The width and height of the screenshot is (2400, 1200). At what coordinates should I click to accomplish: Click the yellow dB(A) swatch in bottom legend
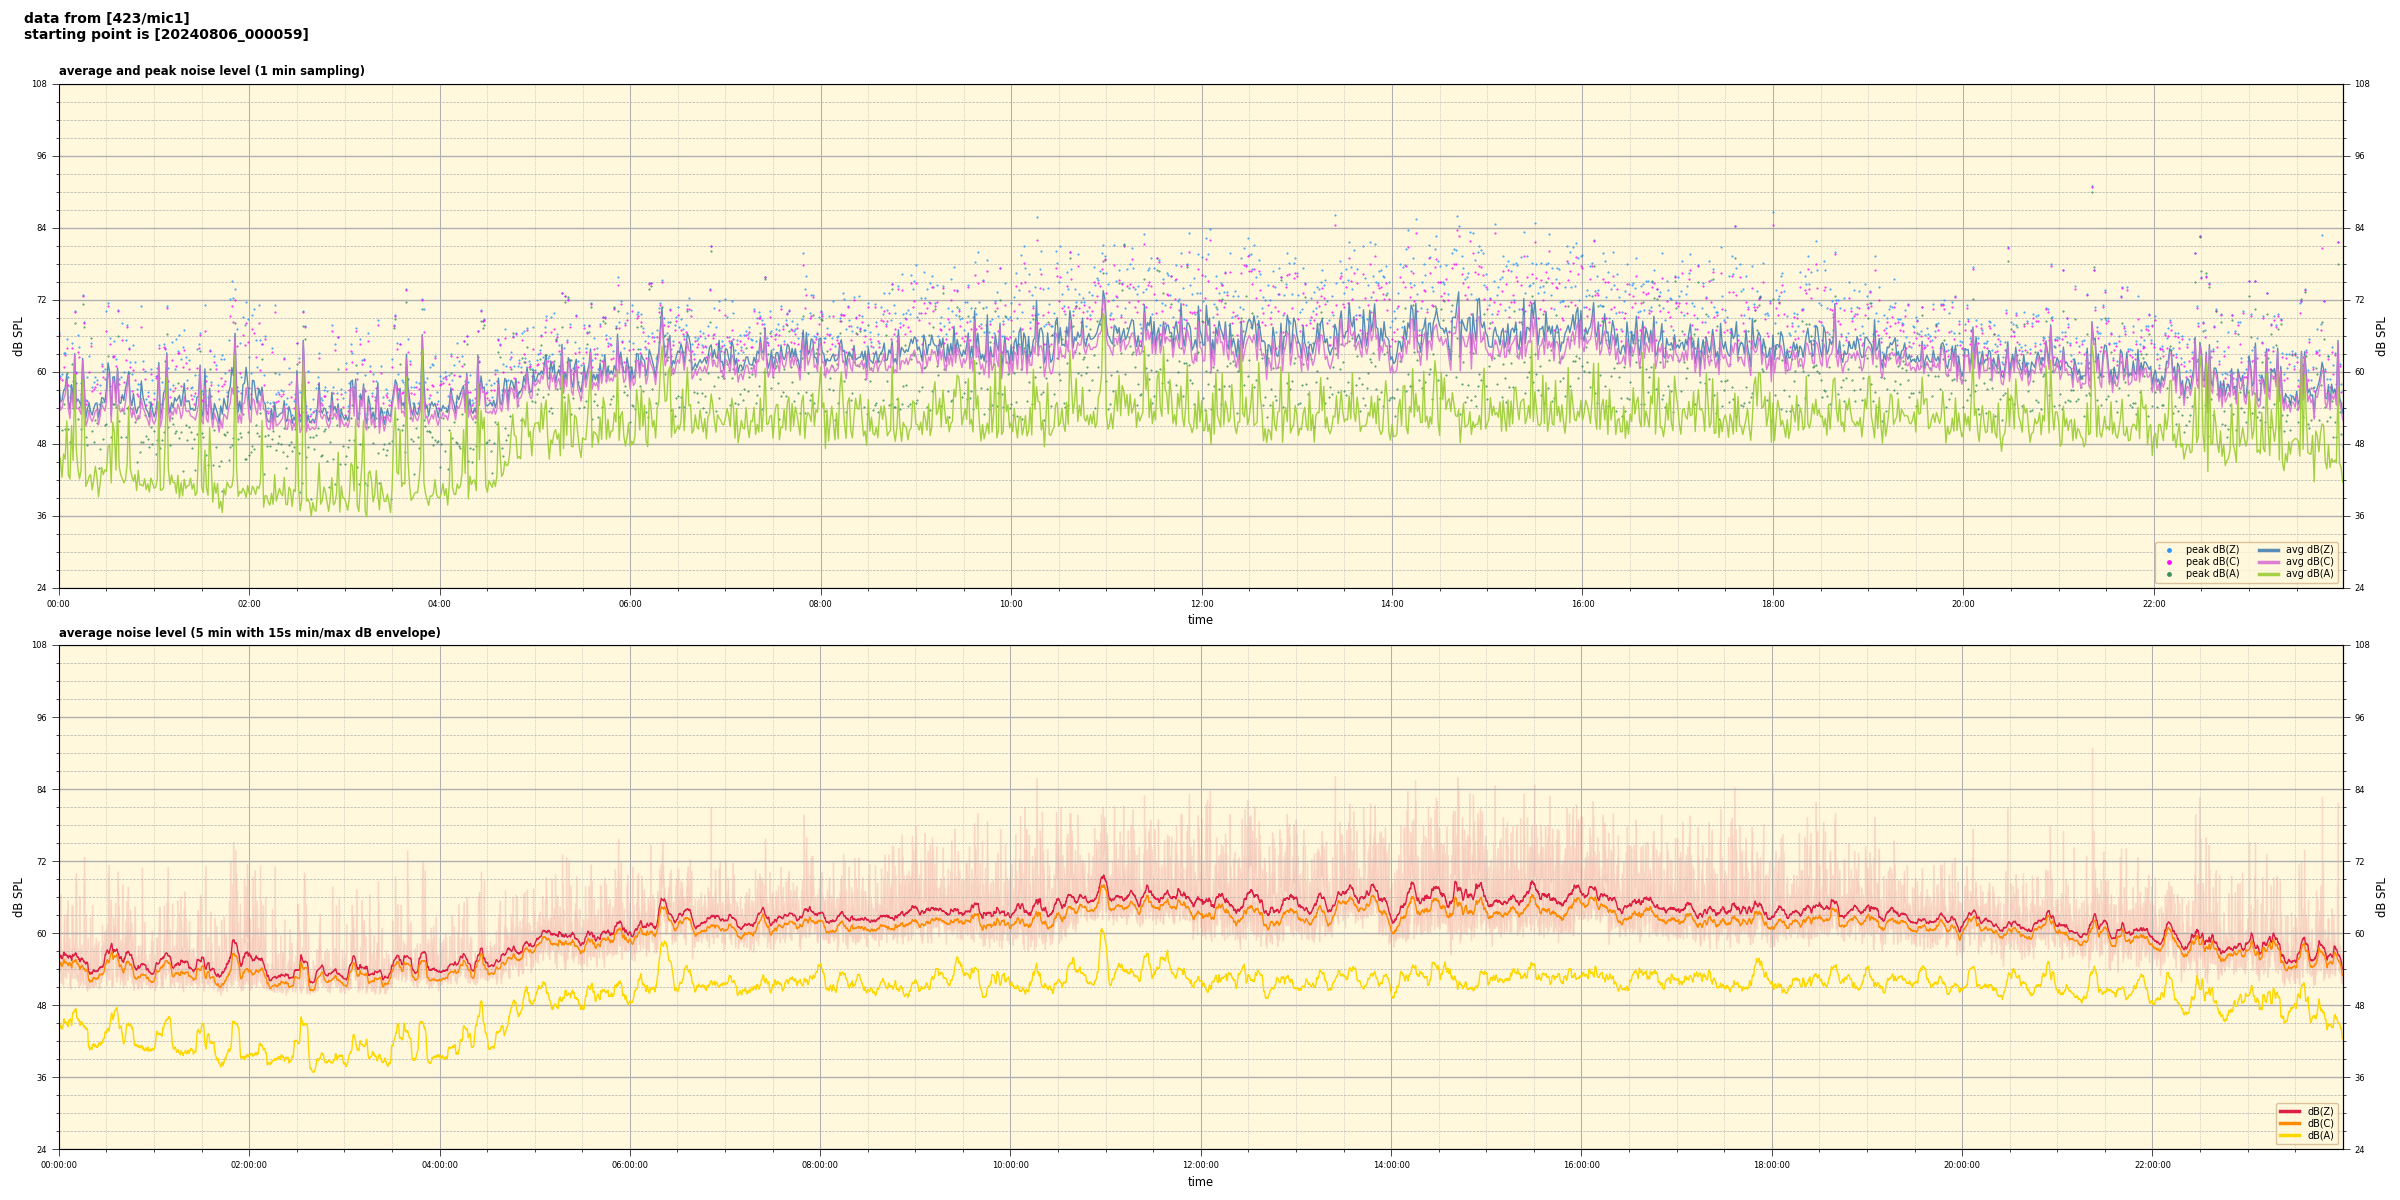click(2289, 1136)
